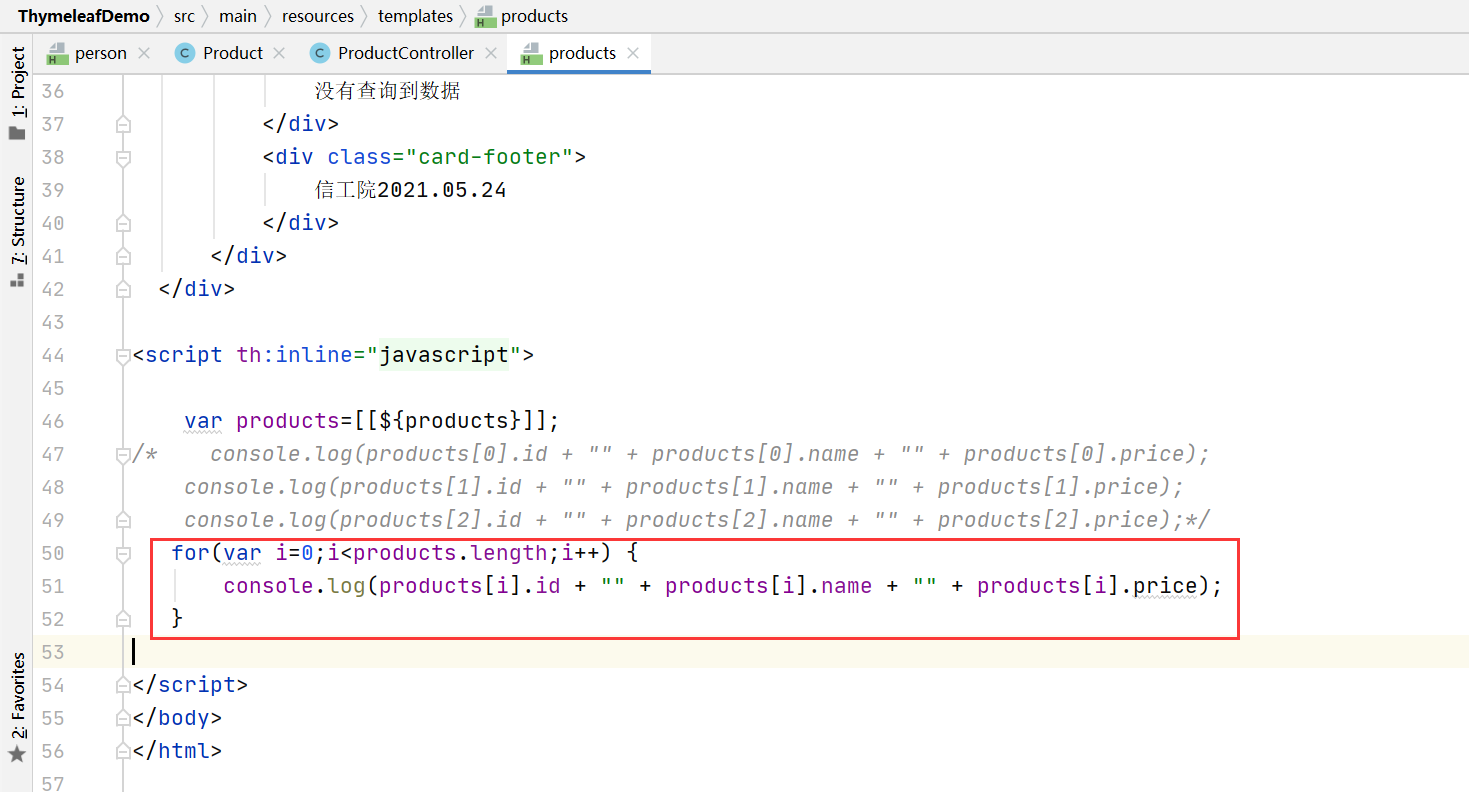This screenshot has width=1469, height=792.
Task: Click line number 50 in the gutter
Action: point(53,553)
